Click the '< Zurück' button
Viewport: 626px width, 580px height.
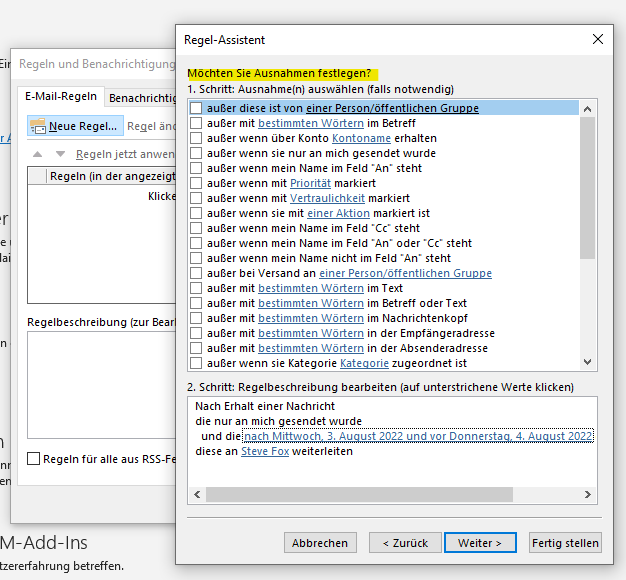click(x=405, y=543)
